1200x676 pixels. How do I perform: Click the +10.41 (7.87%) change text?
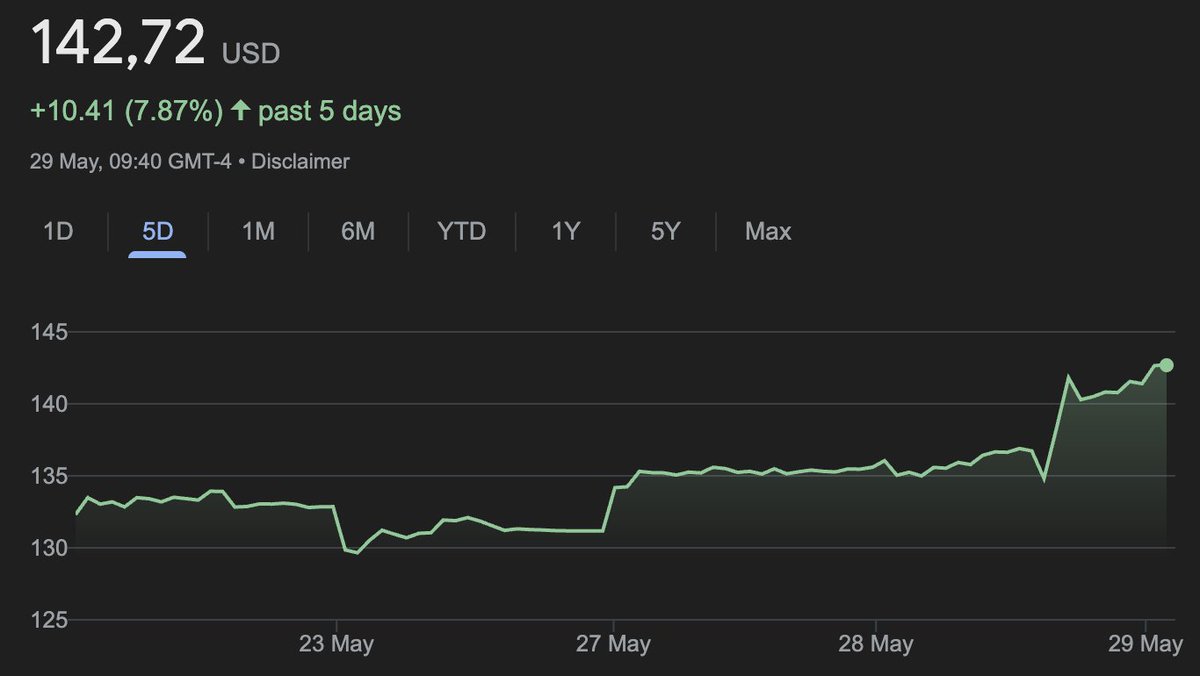(127, 111)
